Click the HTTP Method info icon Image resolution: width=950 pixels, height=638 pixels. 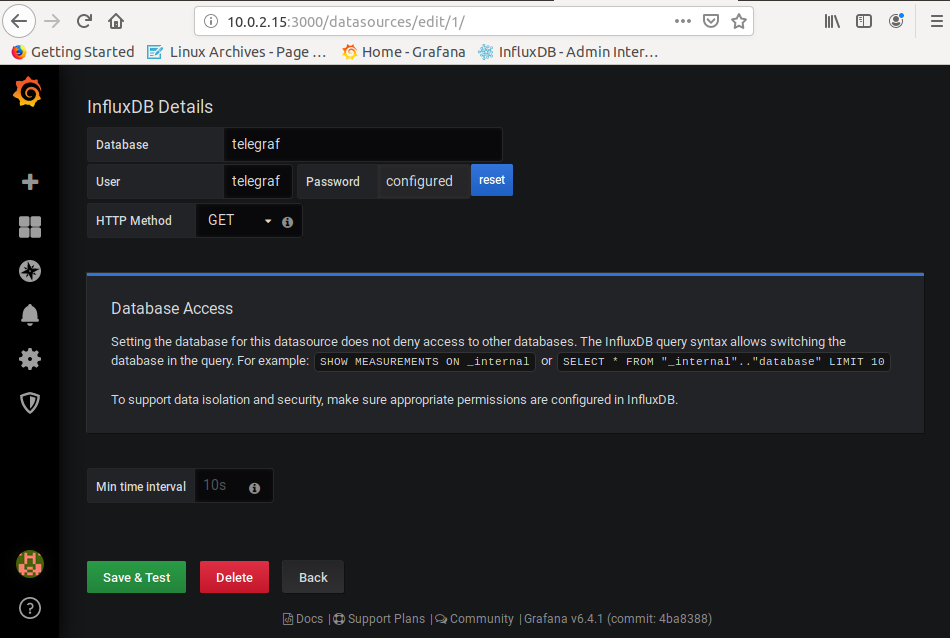point(287,222)
